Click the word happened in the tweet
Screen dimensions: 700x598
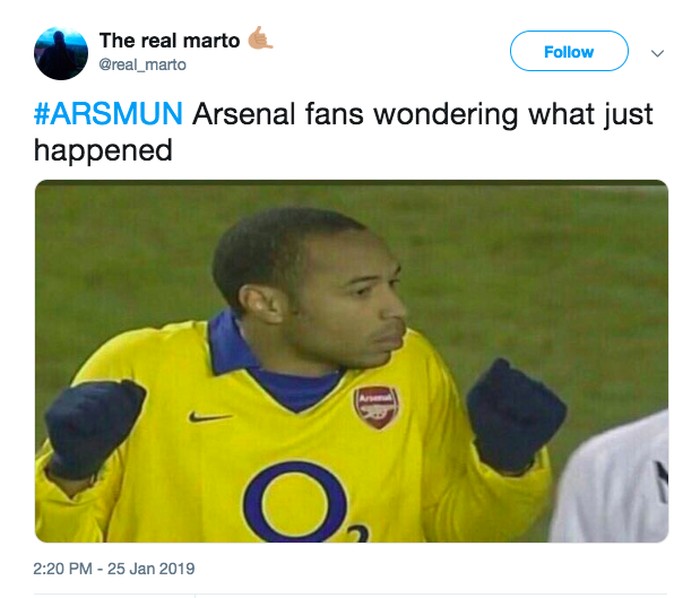pos(103,150)
